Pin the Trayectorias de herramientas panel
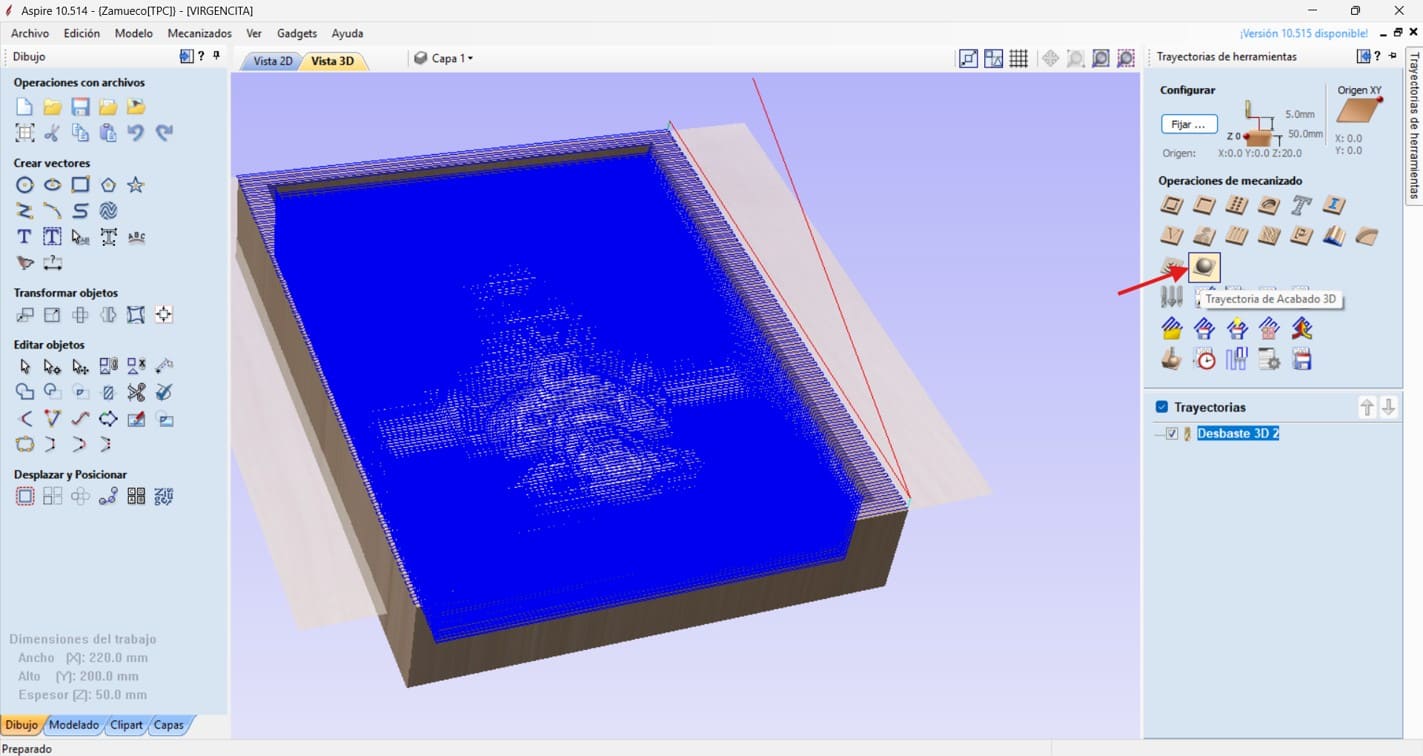The height and width of the screenshot is (756, 1423). tap(1392, 57)
